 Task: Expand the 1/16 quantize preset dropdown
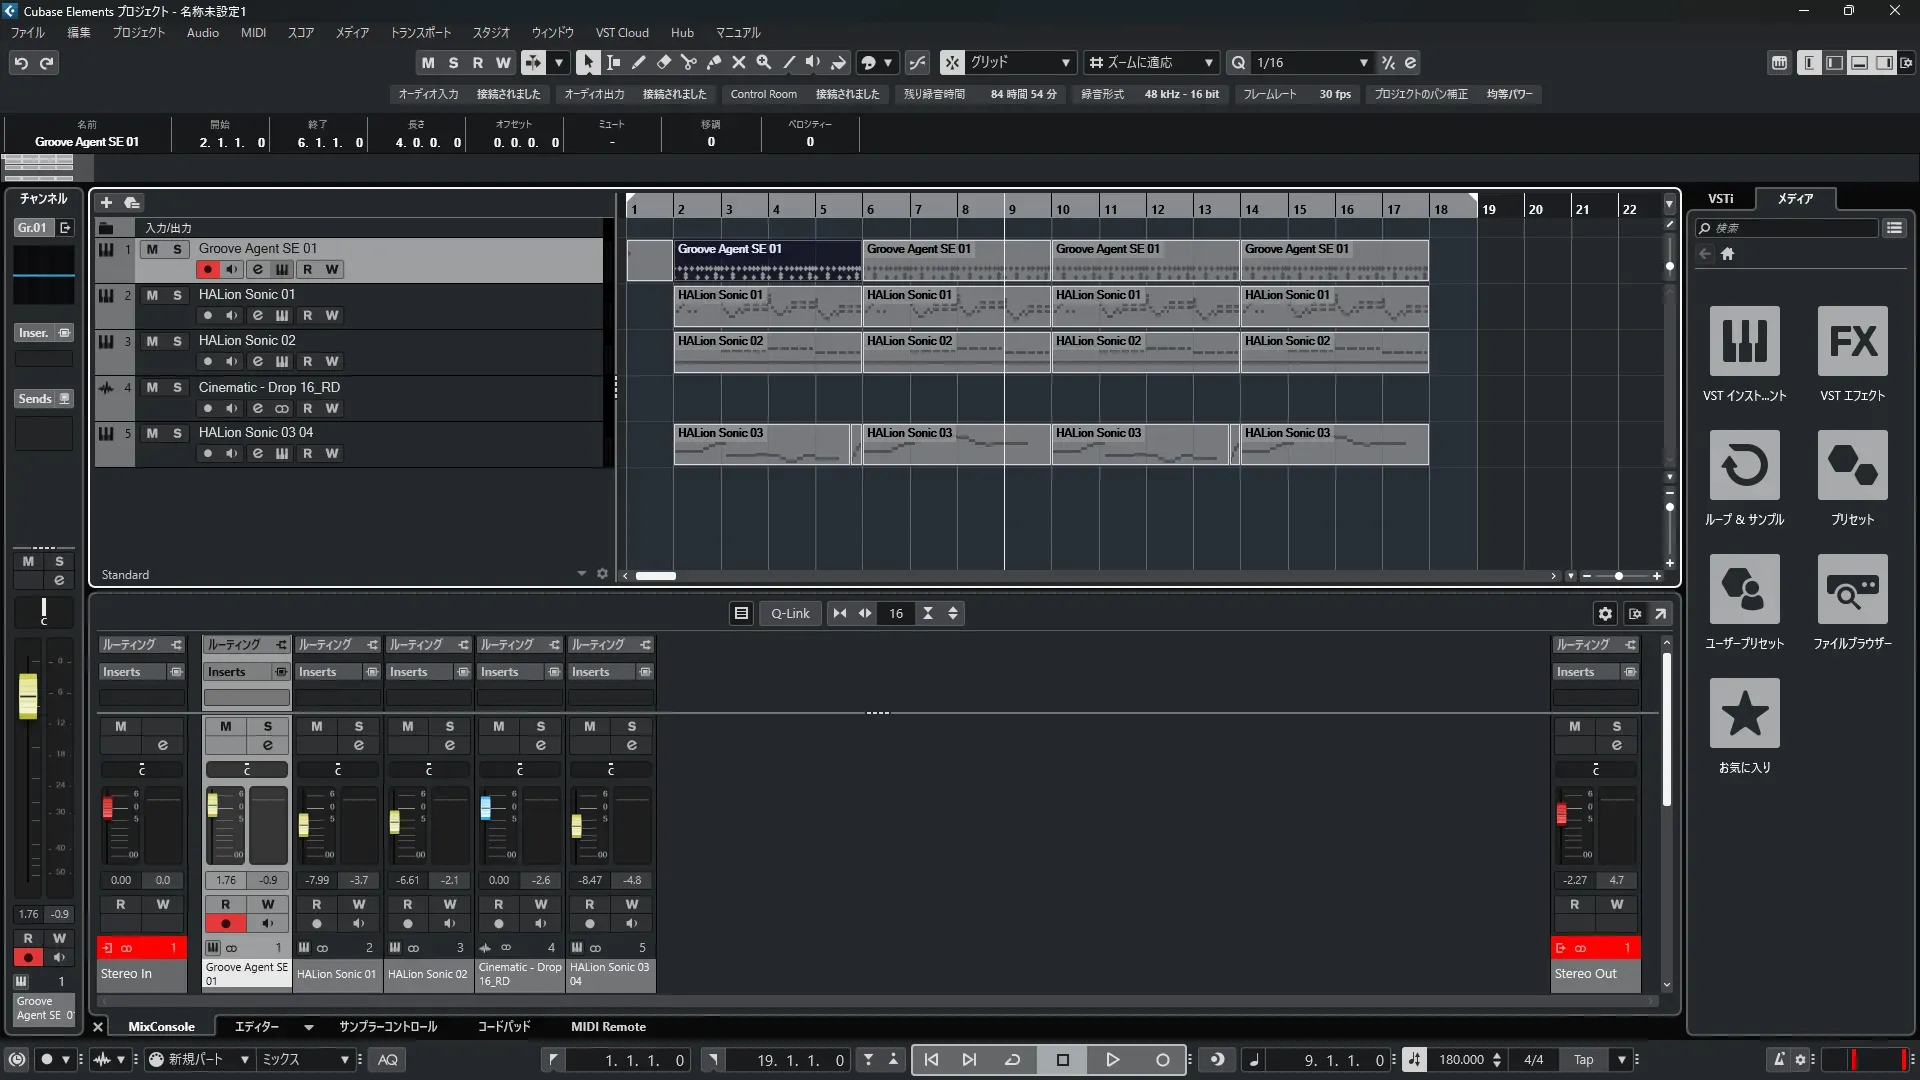(1363, 62)
